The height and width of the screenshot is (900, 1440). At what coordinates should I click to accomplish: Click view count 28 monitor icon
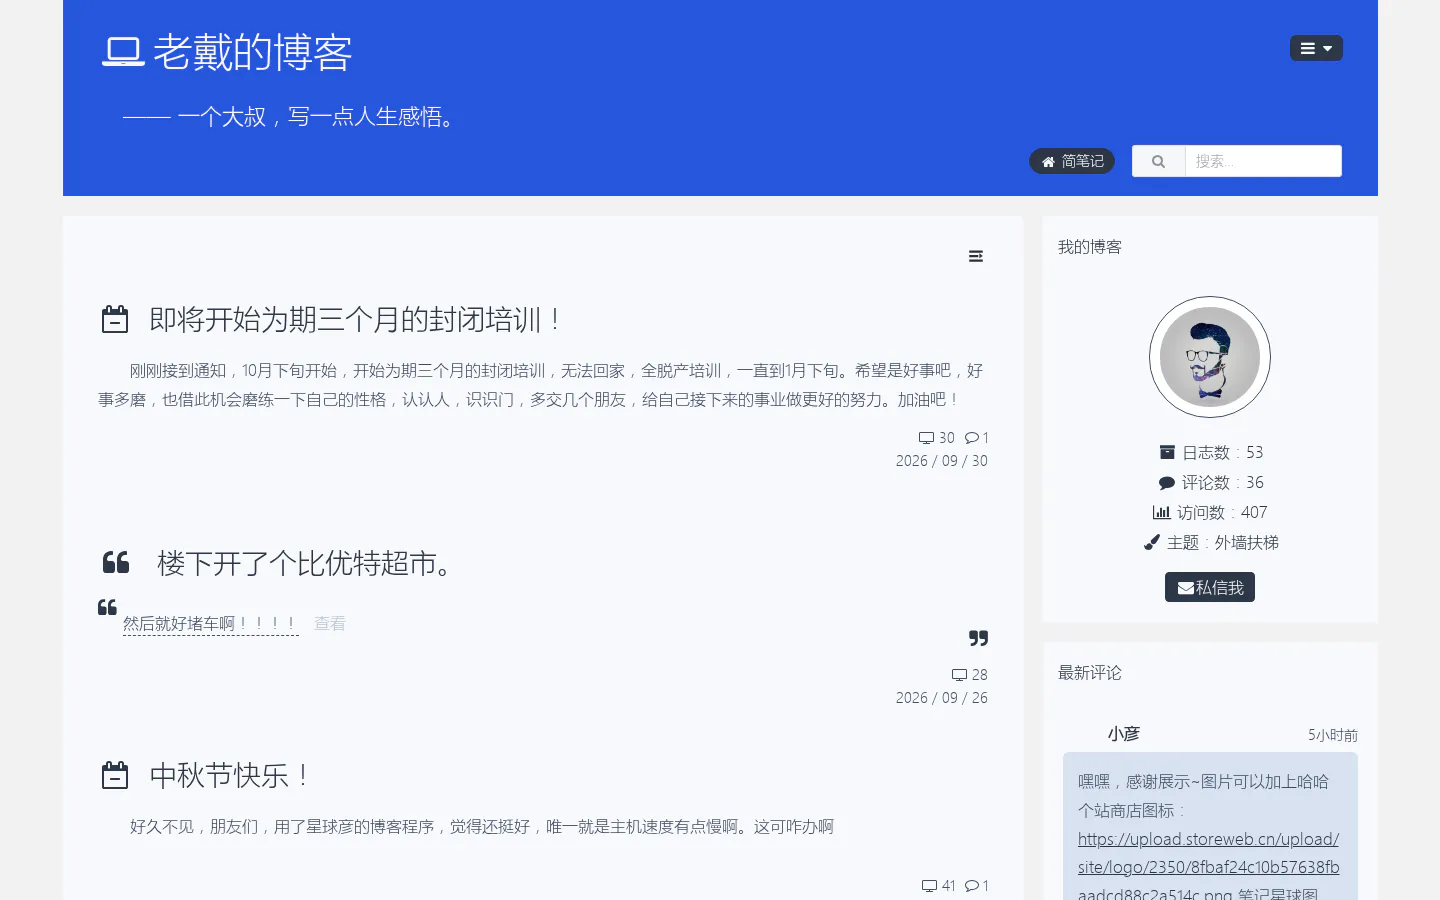pos(959,675)
